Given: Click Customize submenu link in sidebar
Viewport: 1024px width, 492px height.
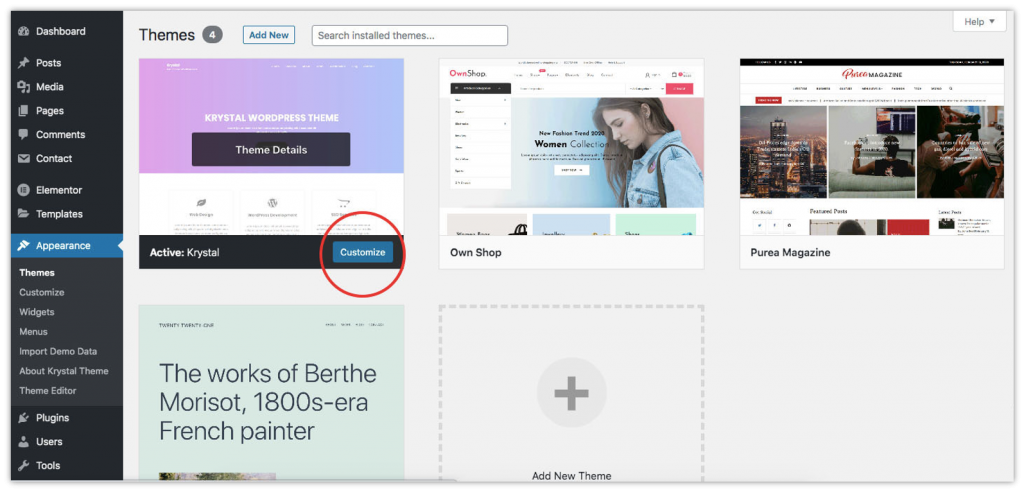Looking at the screenshot, I should coord(42,292).
